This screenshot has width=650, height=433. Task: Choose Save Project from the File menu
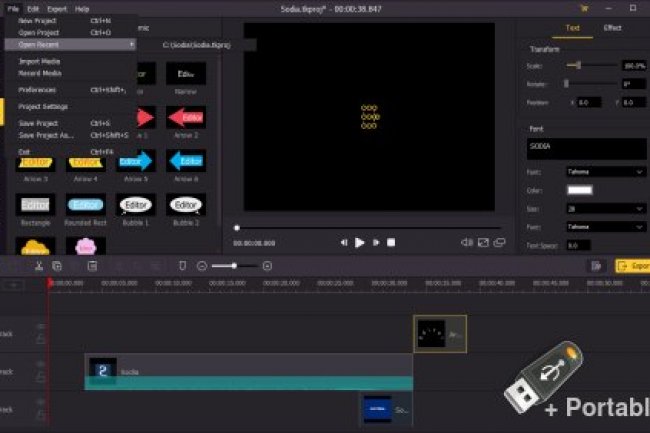point(70,123)
